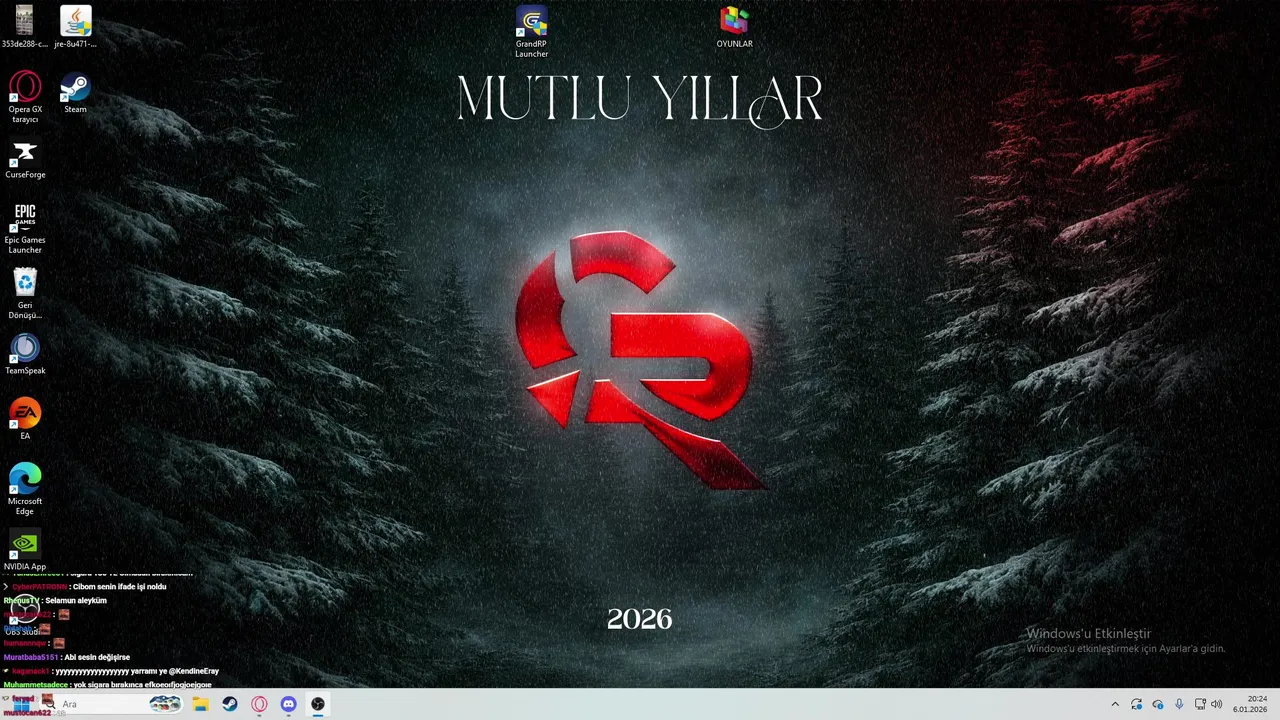Click the microphone tray icon

[1179, 704]
